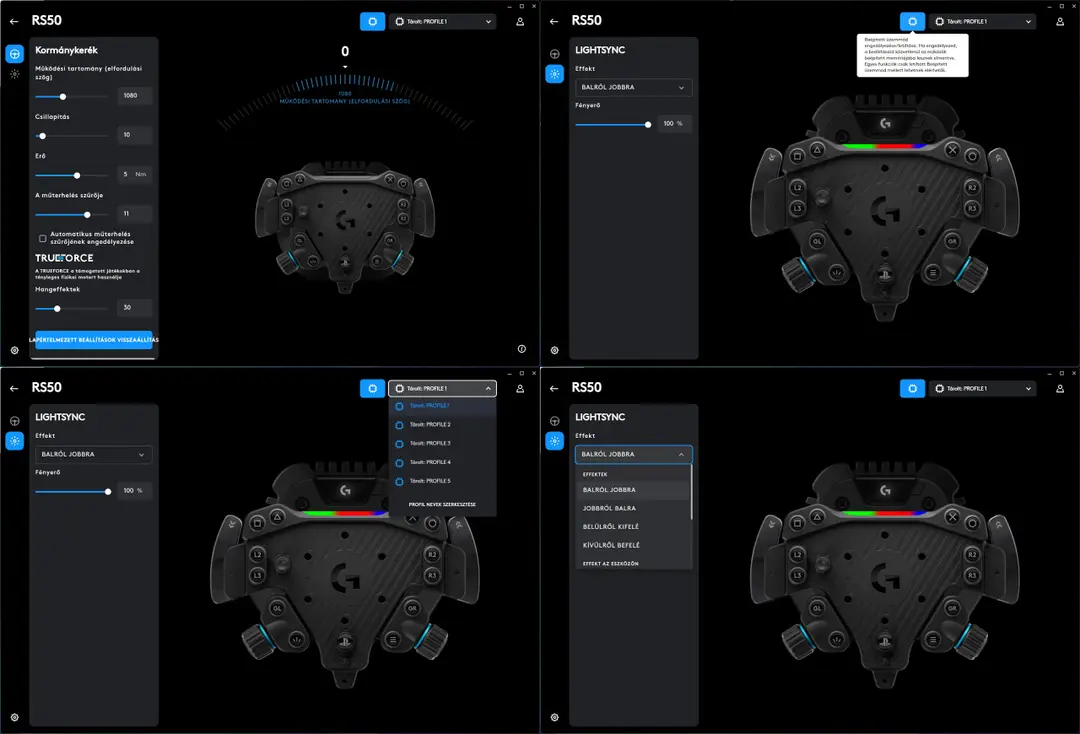Open account icon in window with open Effekt list
This screenshot has height=734, width=1080.
pyautogui.click(x=1060, y=388)
